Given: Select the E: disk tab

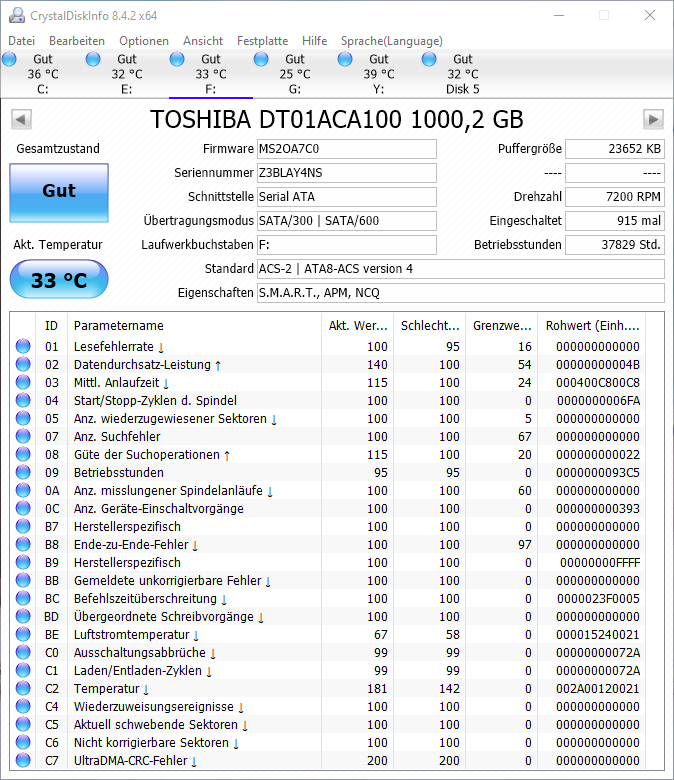Looking at the screenshot, I should pos(127,74).
